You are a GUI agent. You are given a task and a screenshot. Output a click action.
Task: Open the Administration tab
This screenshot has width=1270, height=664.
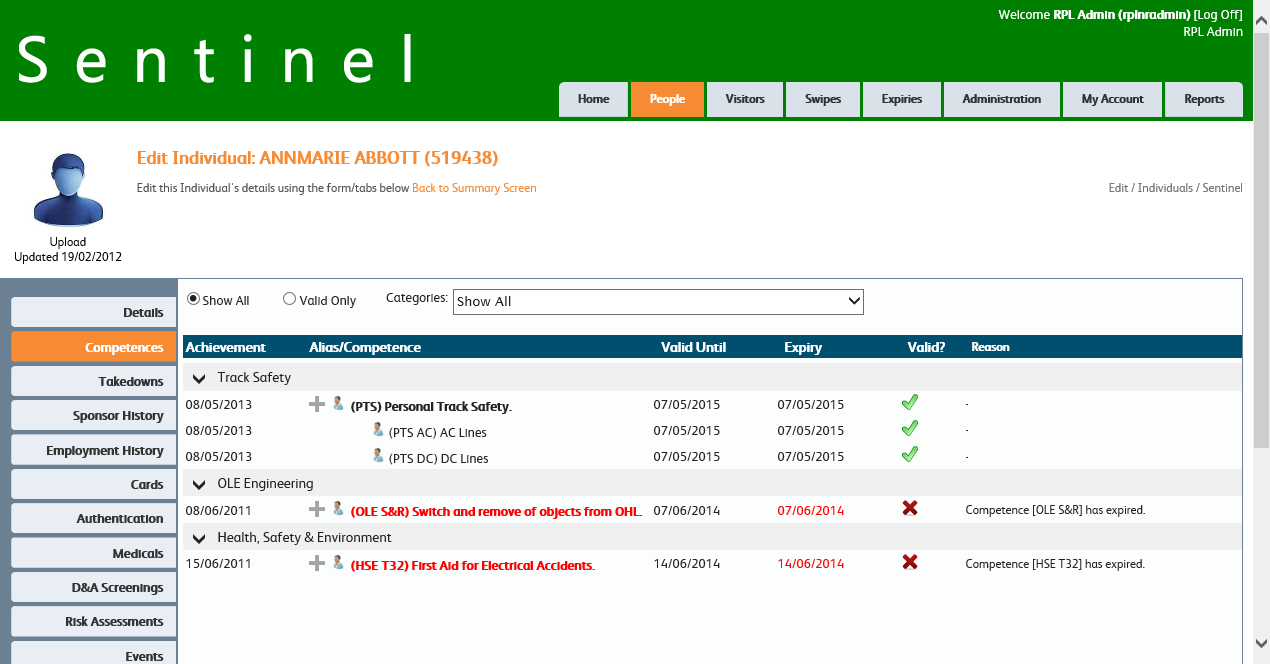point(1002,99)
